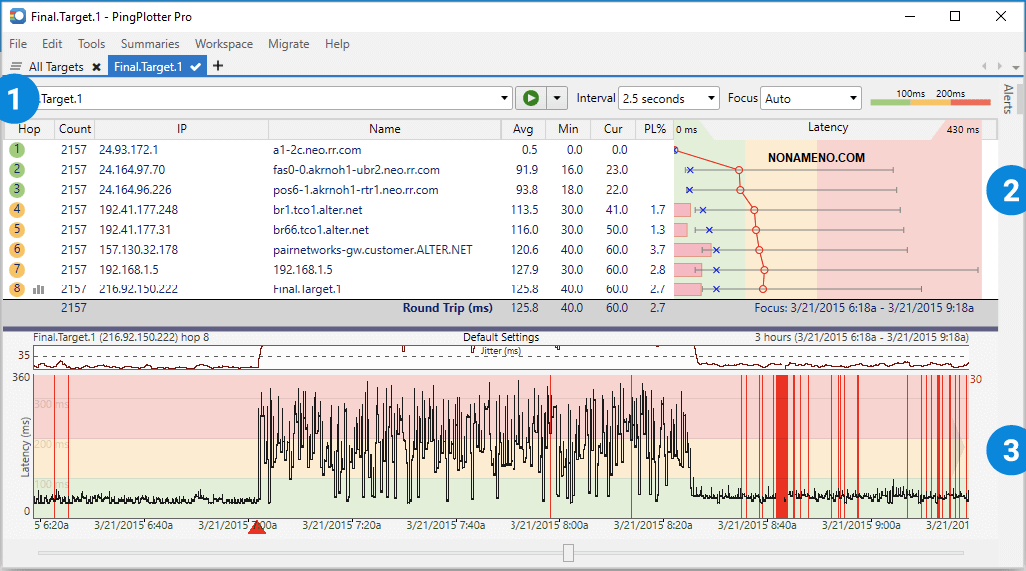Start tracing with the green play button
Image resolution: width=1026 pixels, height=571 pixels.
(x=530, y=98)
